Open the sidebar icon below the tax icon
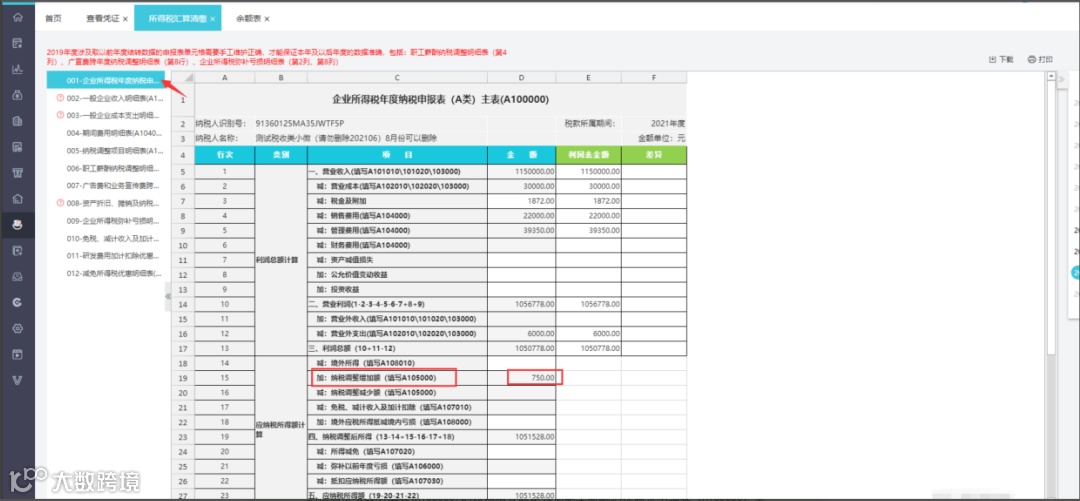Image resolution: width=1080 pixels, height=501 pixels. [18, 250]
